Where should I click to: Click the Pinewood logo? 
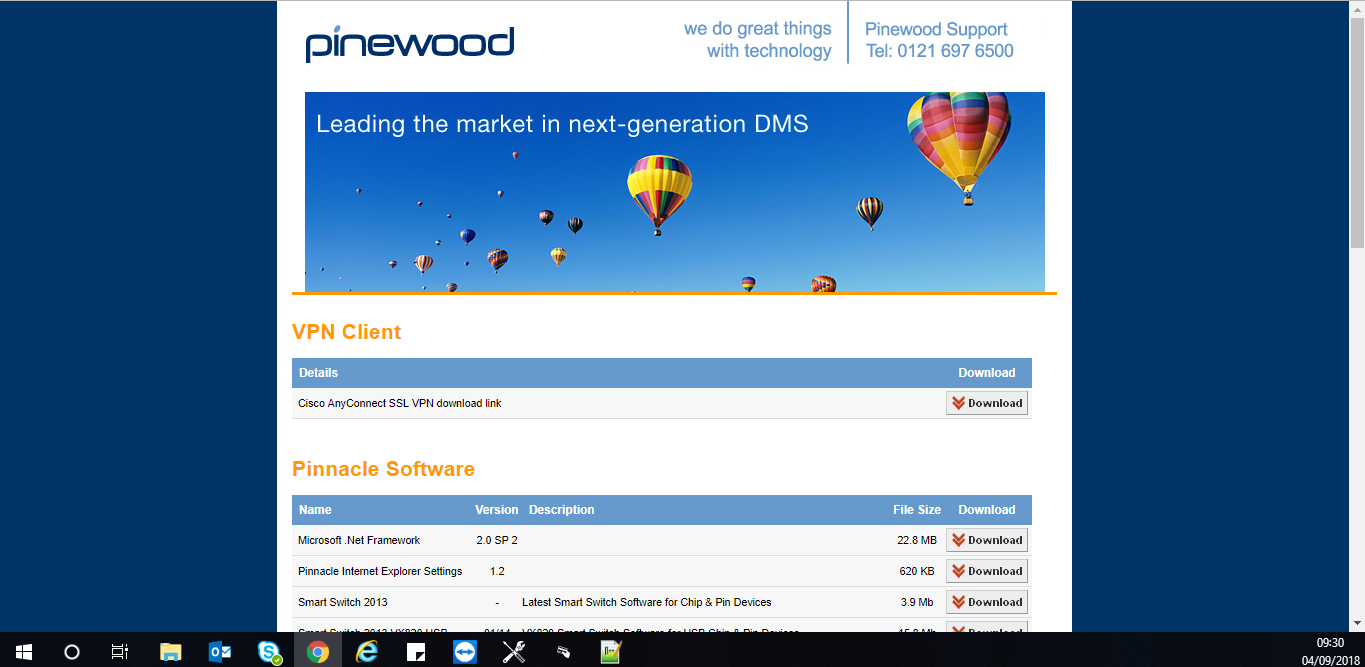coord(409,44)
